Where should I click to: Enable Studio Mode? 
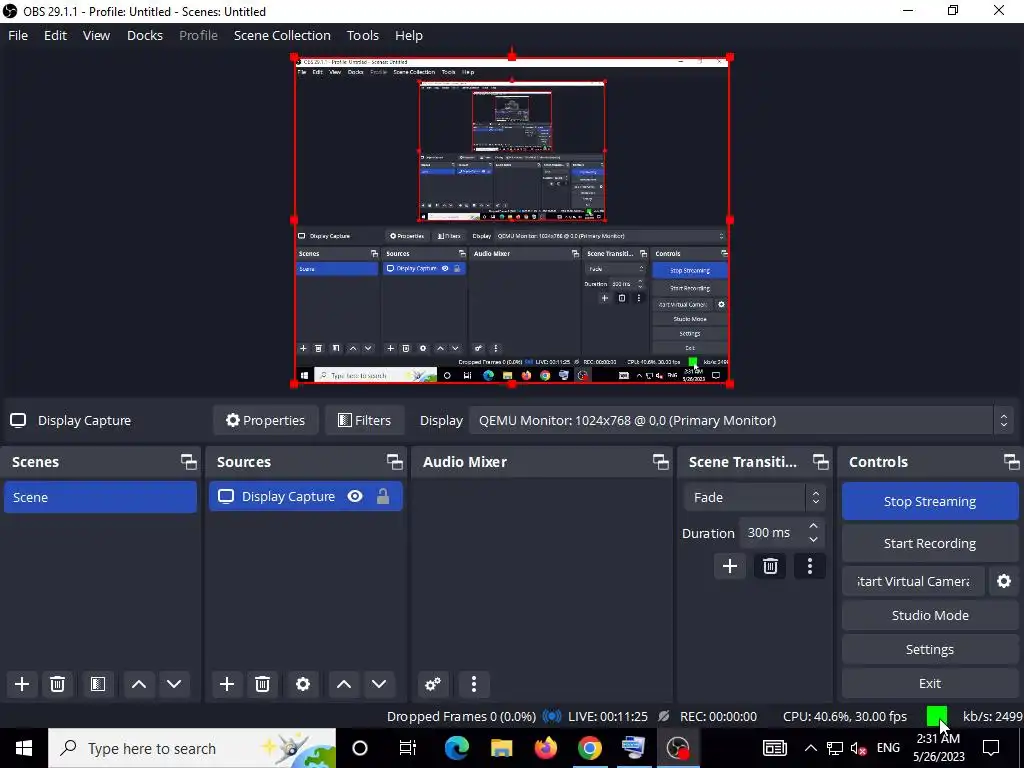pyautogui.click(x=929, y=615)
